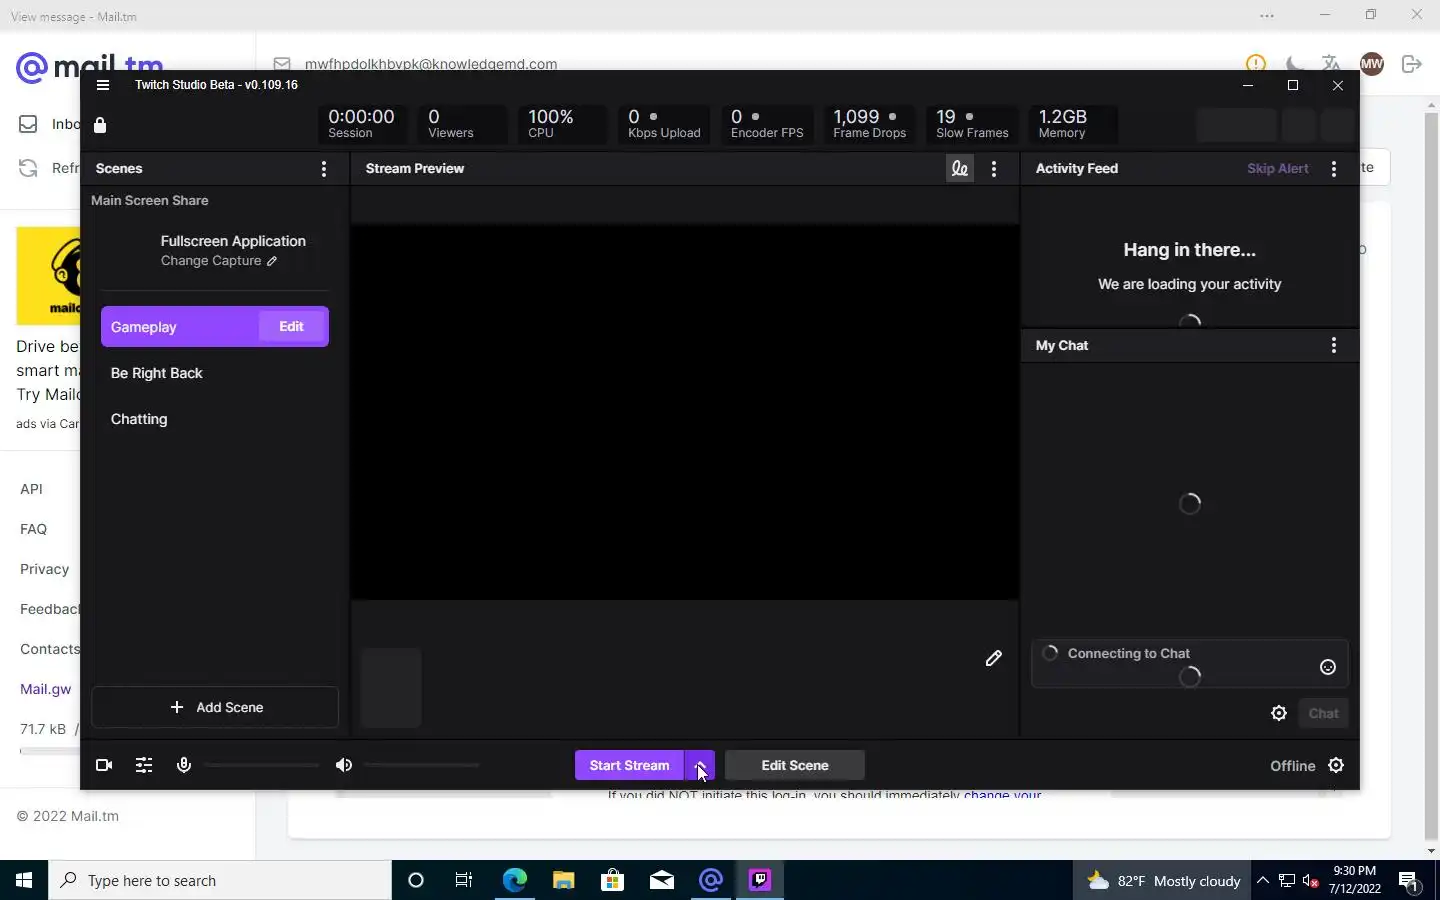Open the Twitch Studio hamburger menu
Screen dimensions: 1440x900
coord(102,85)
